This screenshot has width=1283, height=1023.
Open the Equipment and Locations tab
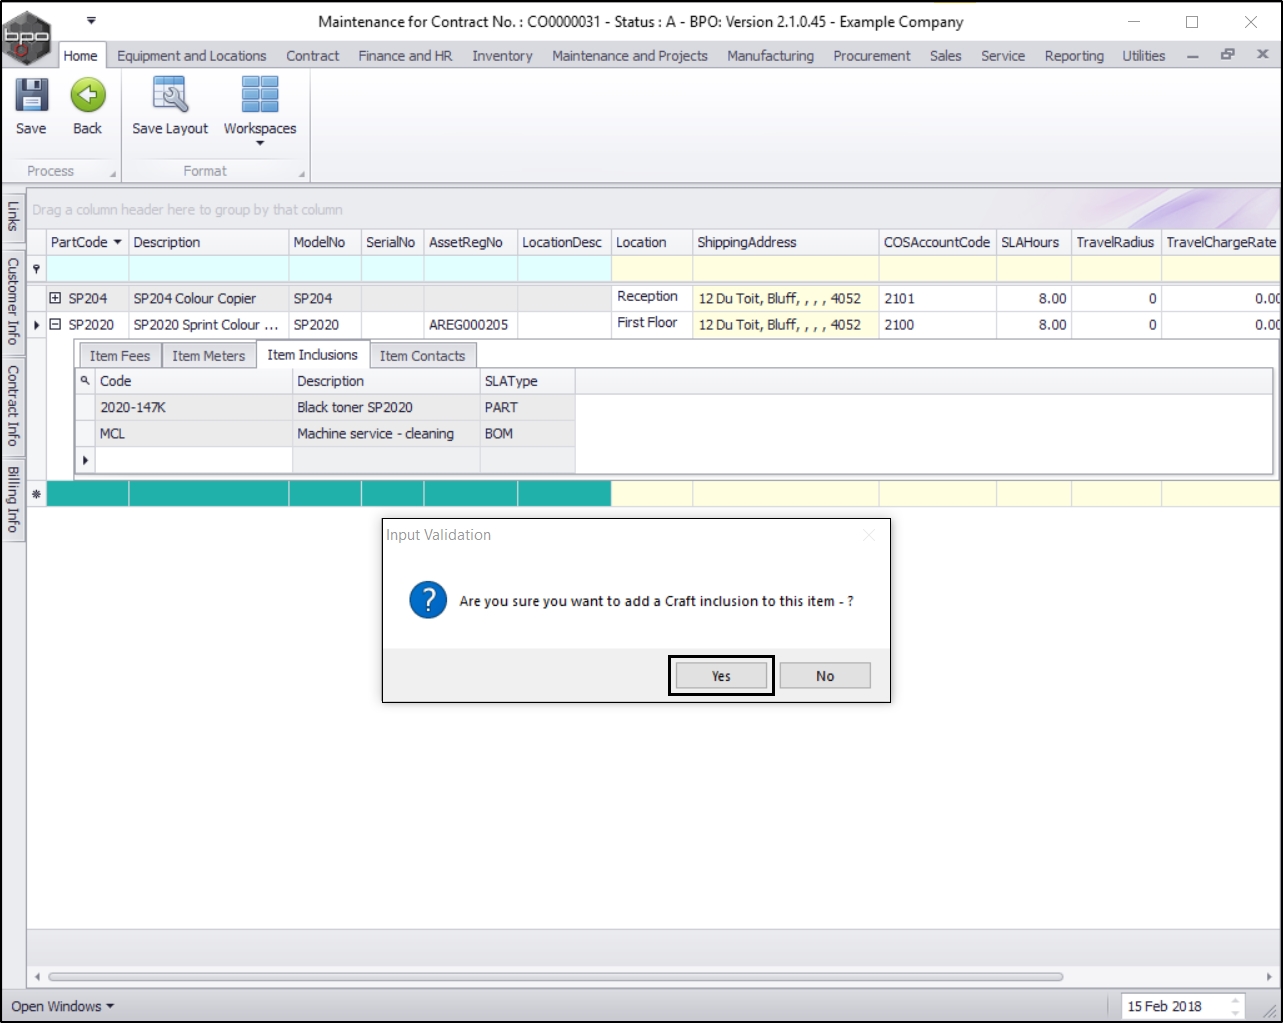(x=192, y=56)
